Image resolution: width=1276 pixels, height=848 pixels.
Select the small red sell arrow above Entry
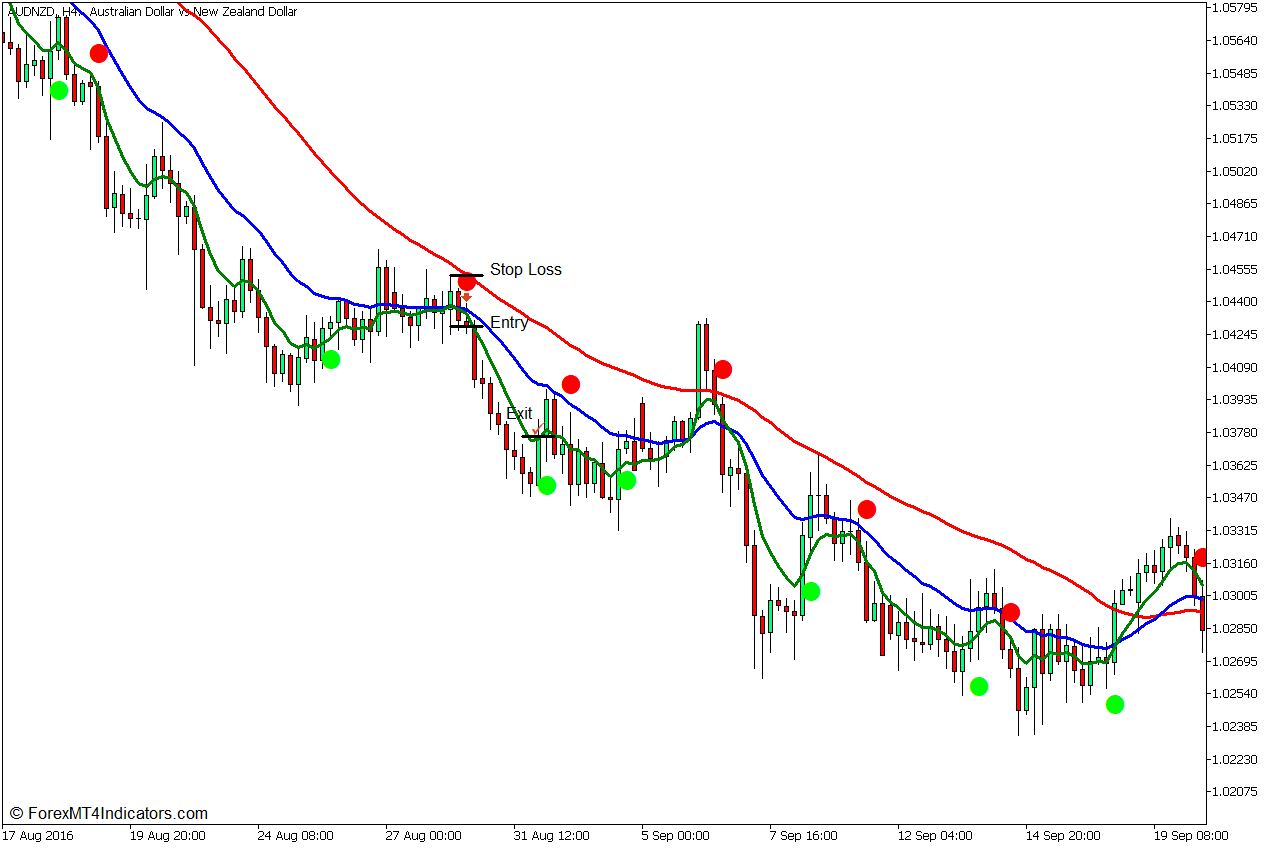coord(466,297)
